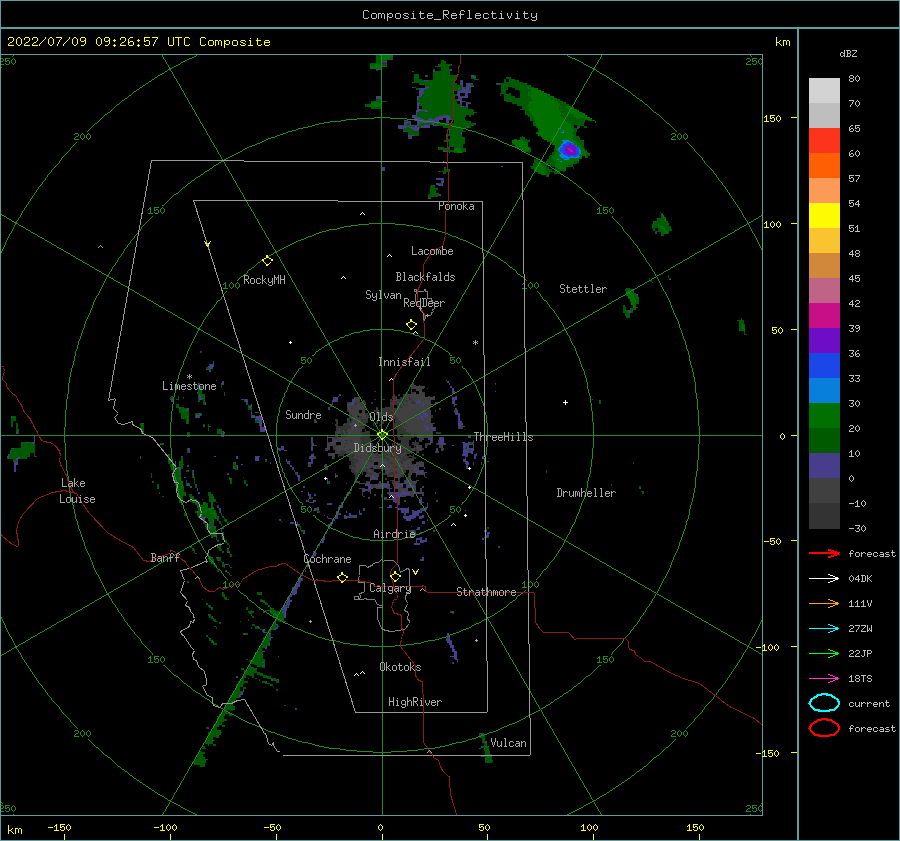Click the Okotoks label

(x=400, y=667)
